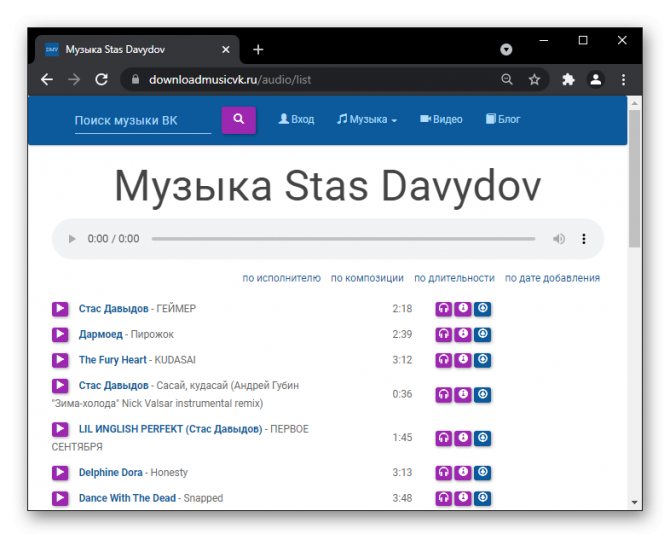The width and height of the screenshot is (670, 552).
Task: Click blue download icon for ГЕЙМЕР row
Action: (x=482, y=308)
